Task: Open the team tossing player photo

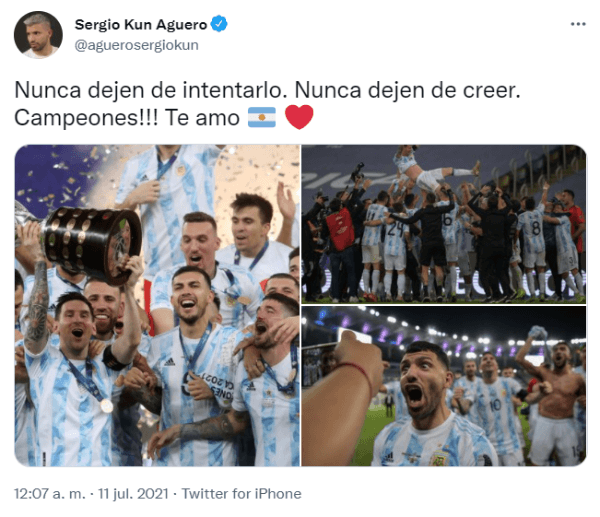Action: pyautogui.click(x=443, y=224)
